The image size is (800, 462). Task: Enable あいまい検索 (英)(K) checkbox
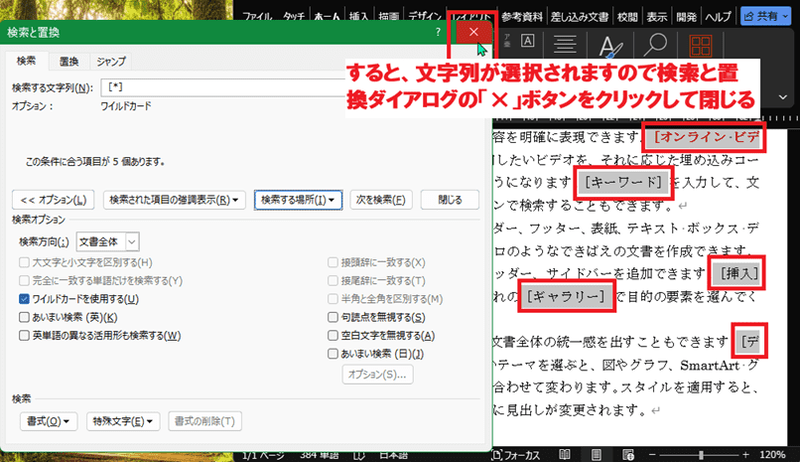coord(24,317)
